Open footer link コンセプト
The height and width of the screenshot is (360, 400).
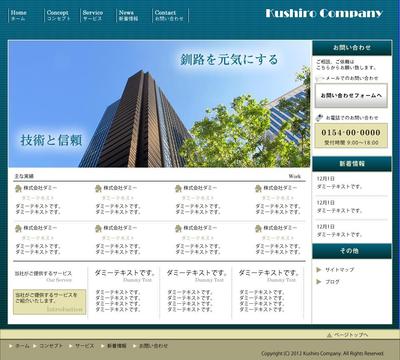pyautogui.click(x=51, y=346)
